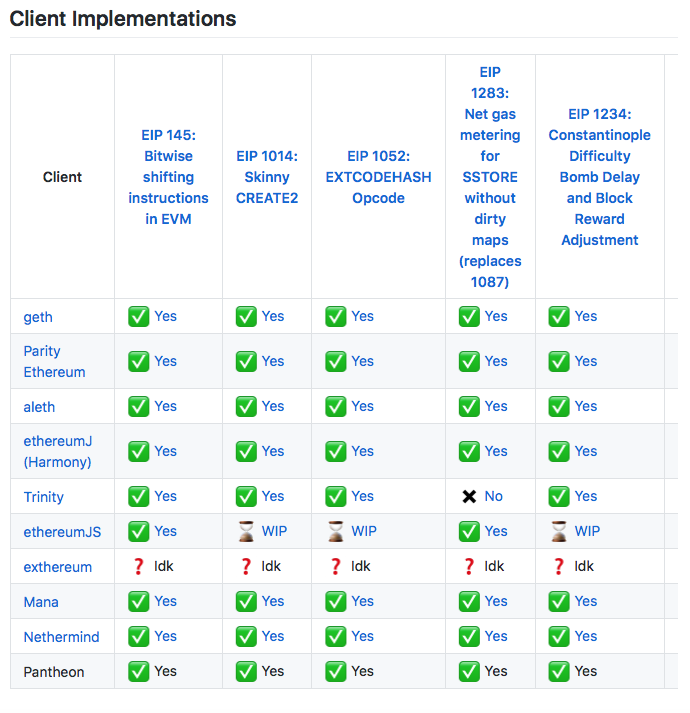690x713 pixels.
Task: Click the green checkmark for Pantheon EIP 1052
Action: point(336,672)
